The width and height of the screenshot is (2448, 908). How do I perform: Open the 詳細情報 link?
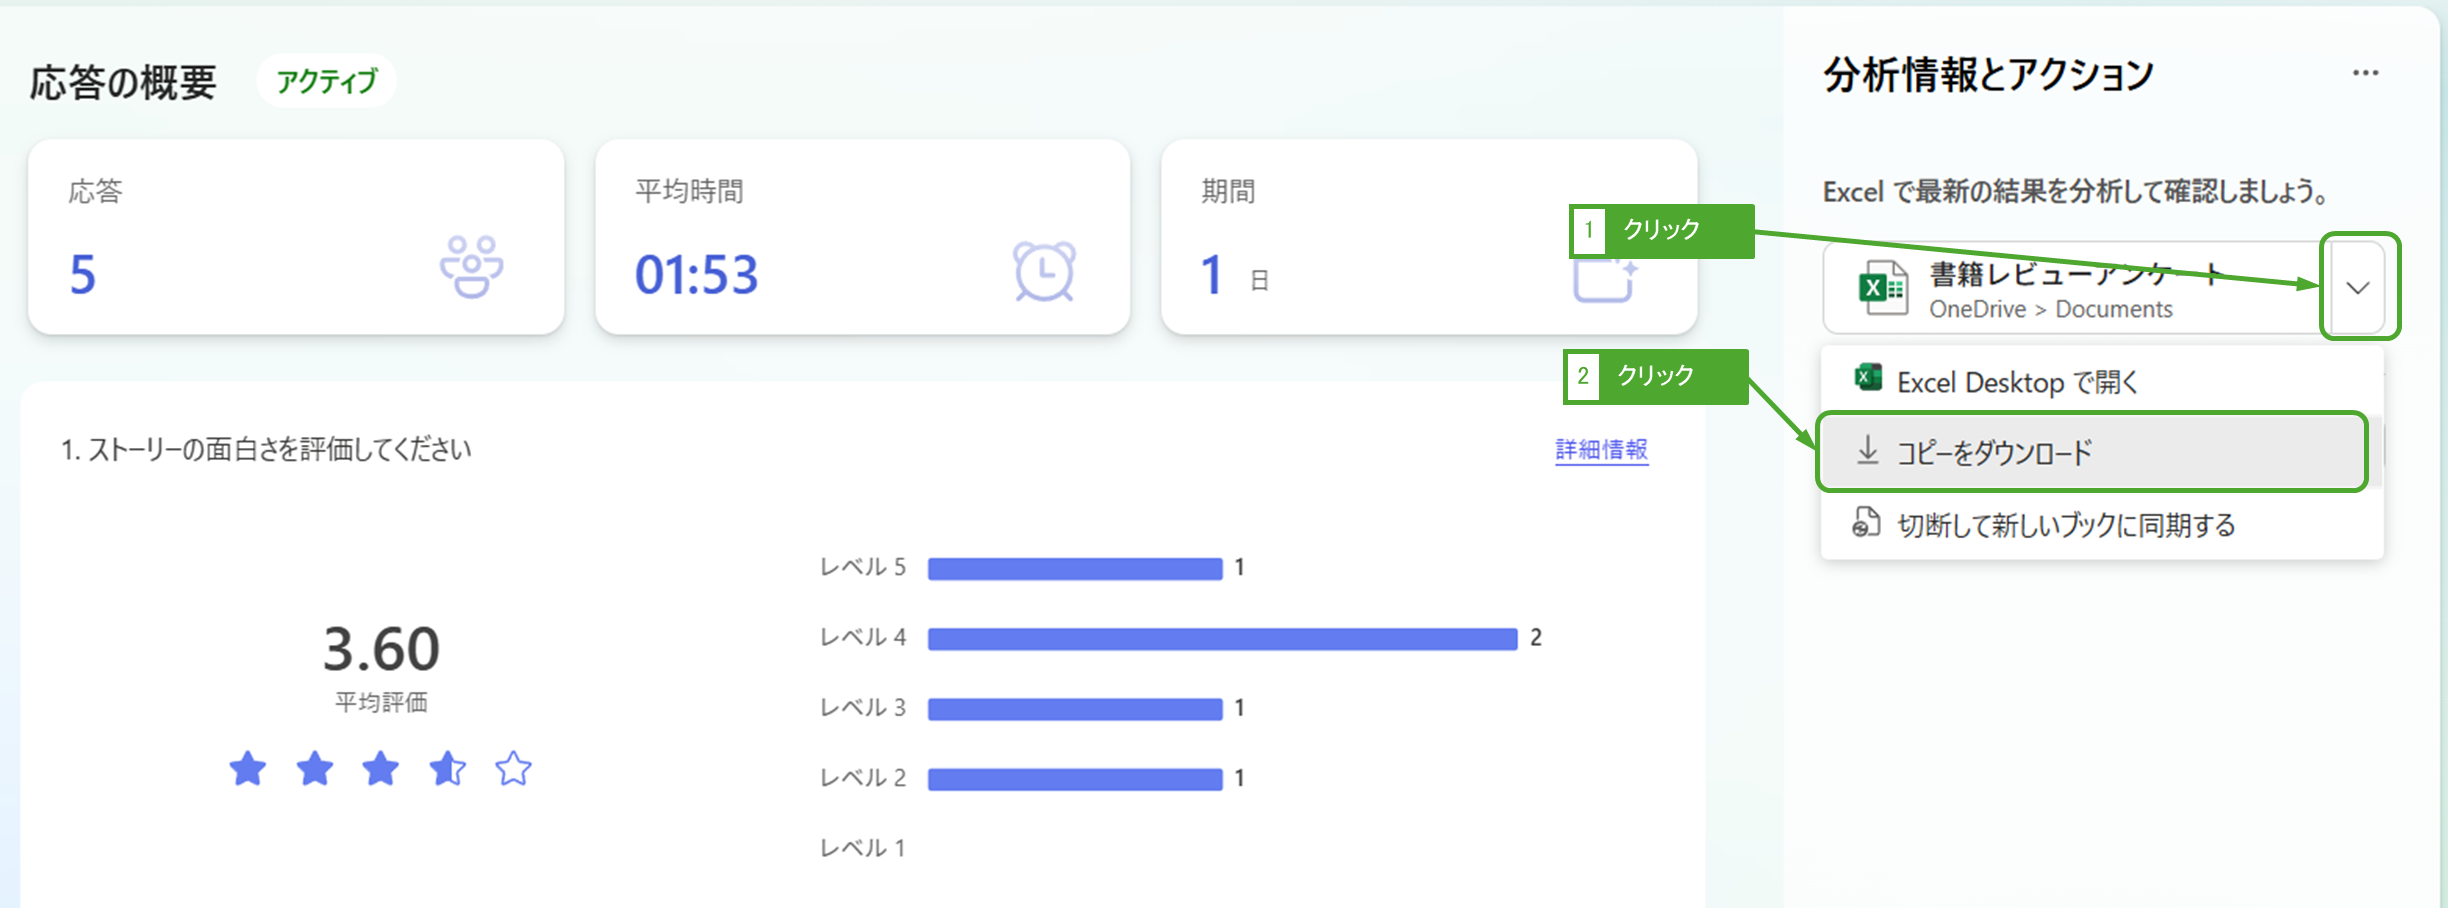tap(1601, 450)
